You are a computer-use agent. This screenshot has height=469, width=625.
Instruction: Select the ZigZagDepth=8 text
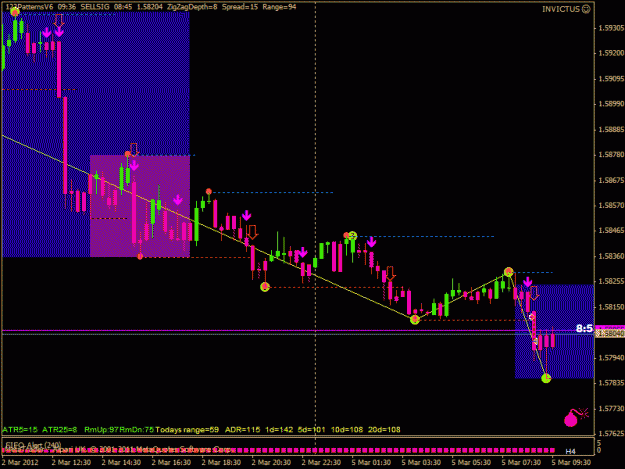pos(192,7)
